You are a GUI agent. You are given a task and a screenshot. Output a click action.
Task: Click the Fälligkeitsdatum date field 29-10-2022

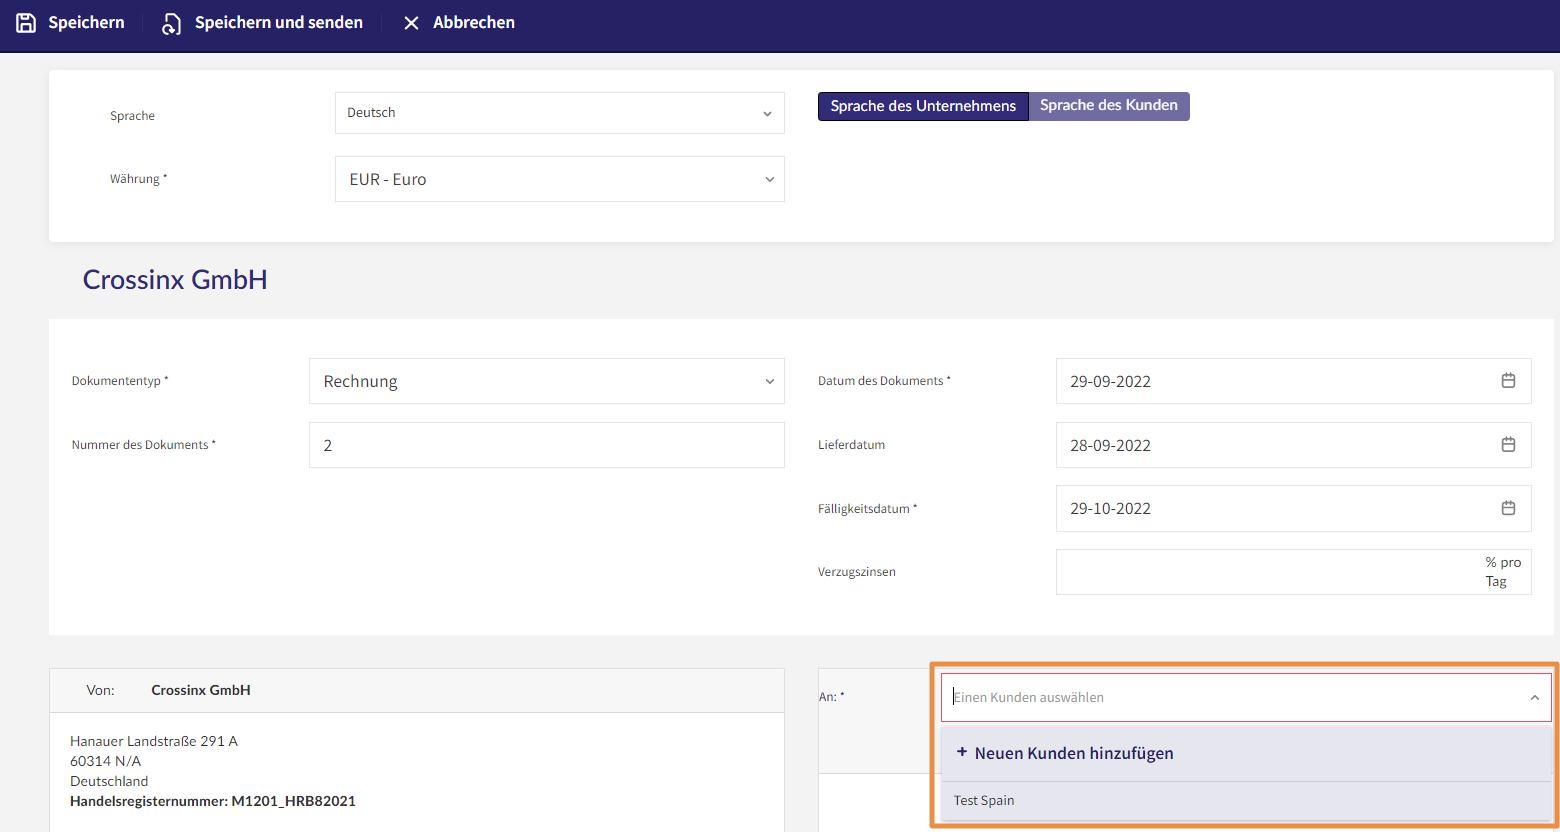coord(1294,508)
